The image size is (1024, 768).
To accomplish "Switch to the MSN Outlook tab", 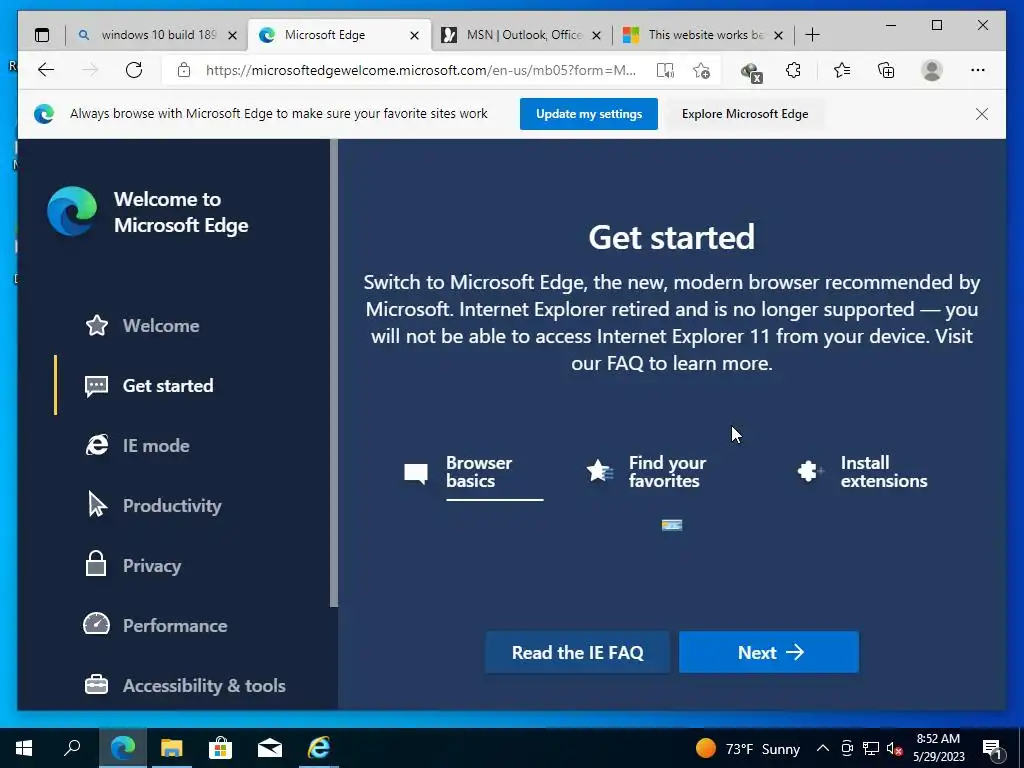I will click(x=521, y=35).
